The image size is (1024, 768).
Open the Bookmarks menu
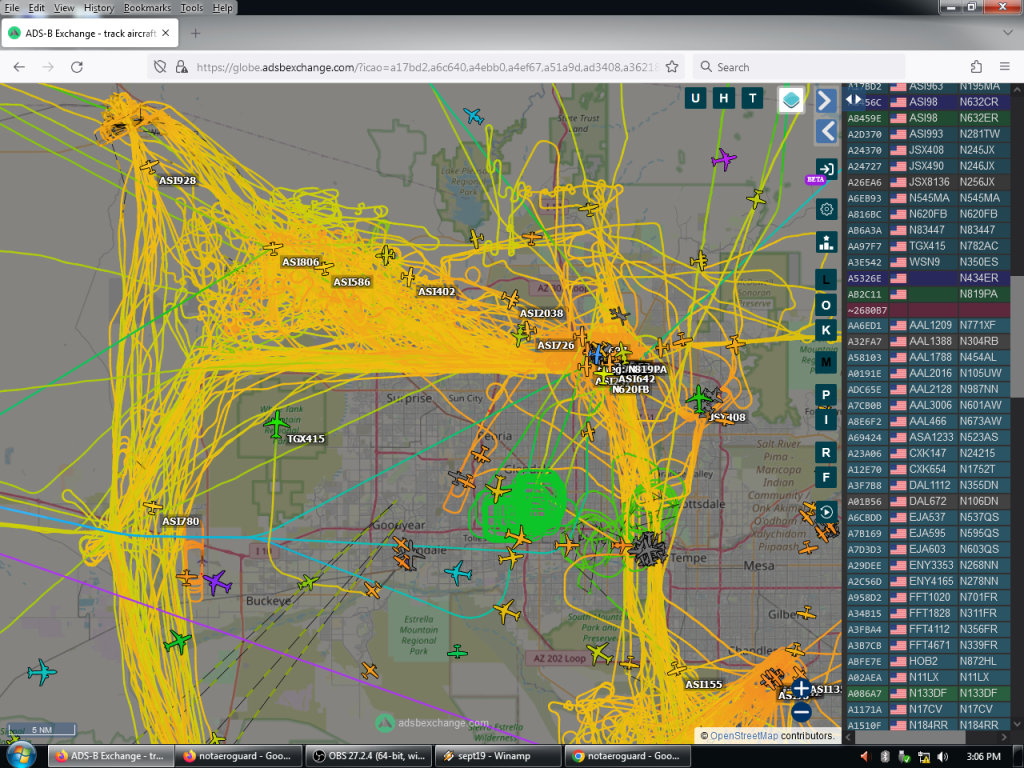(x=147, y=8)
